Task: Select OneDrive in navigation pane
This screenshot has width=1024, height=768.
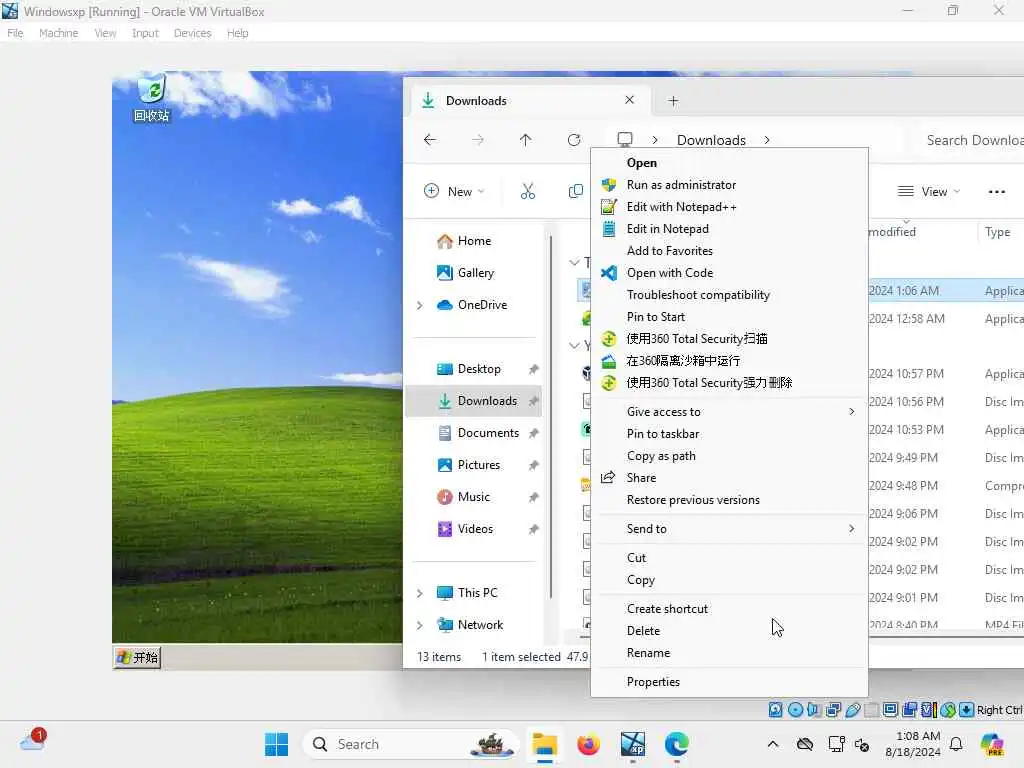Action: (483, 305)
